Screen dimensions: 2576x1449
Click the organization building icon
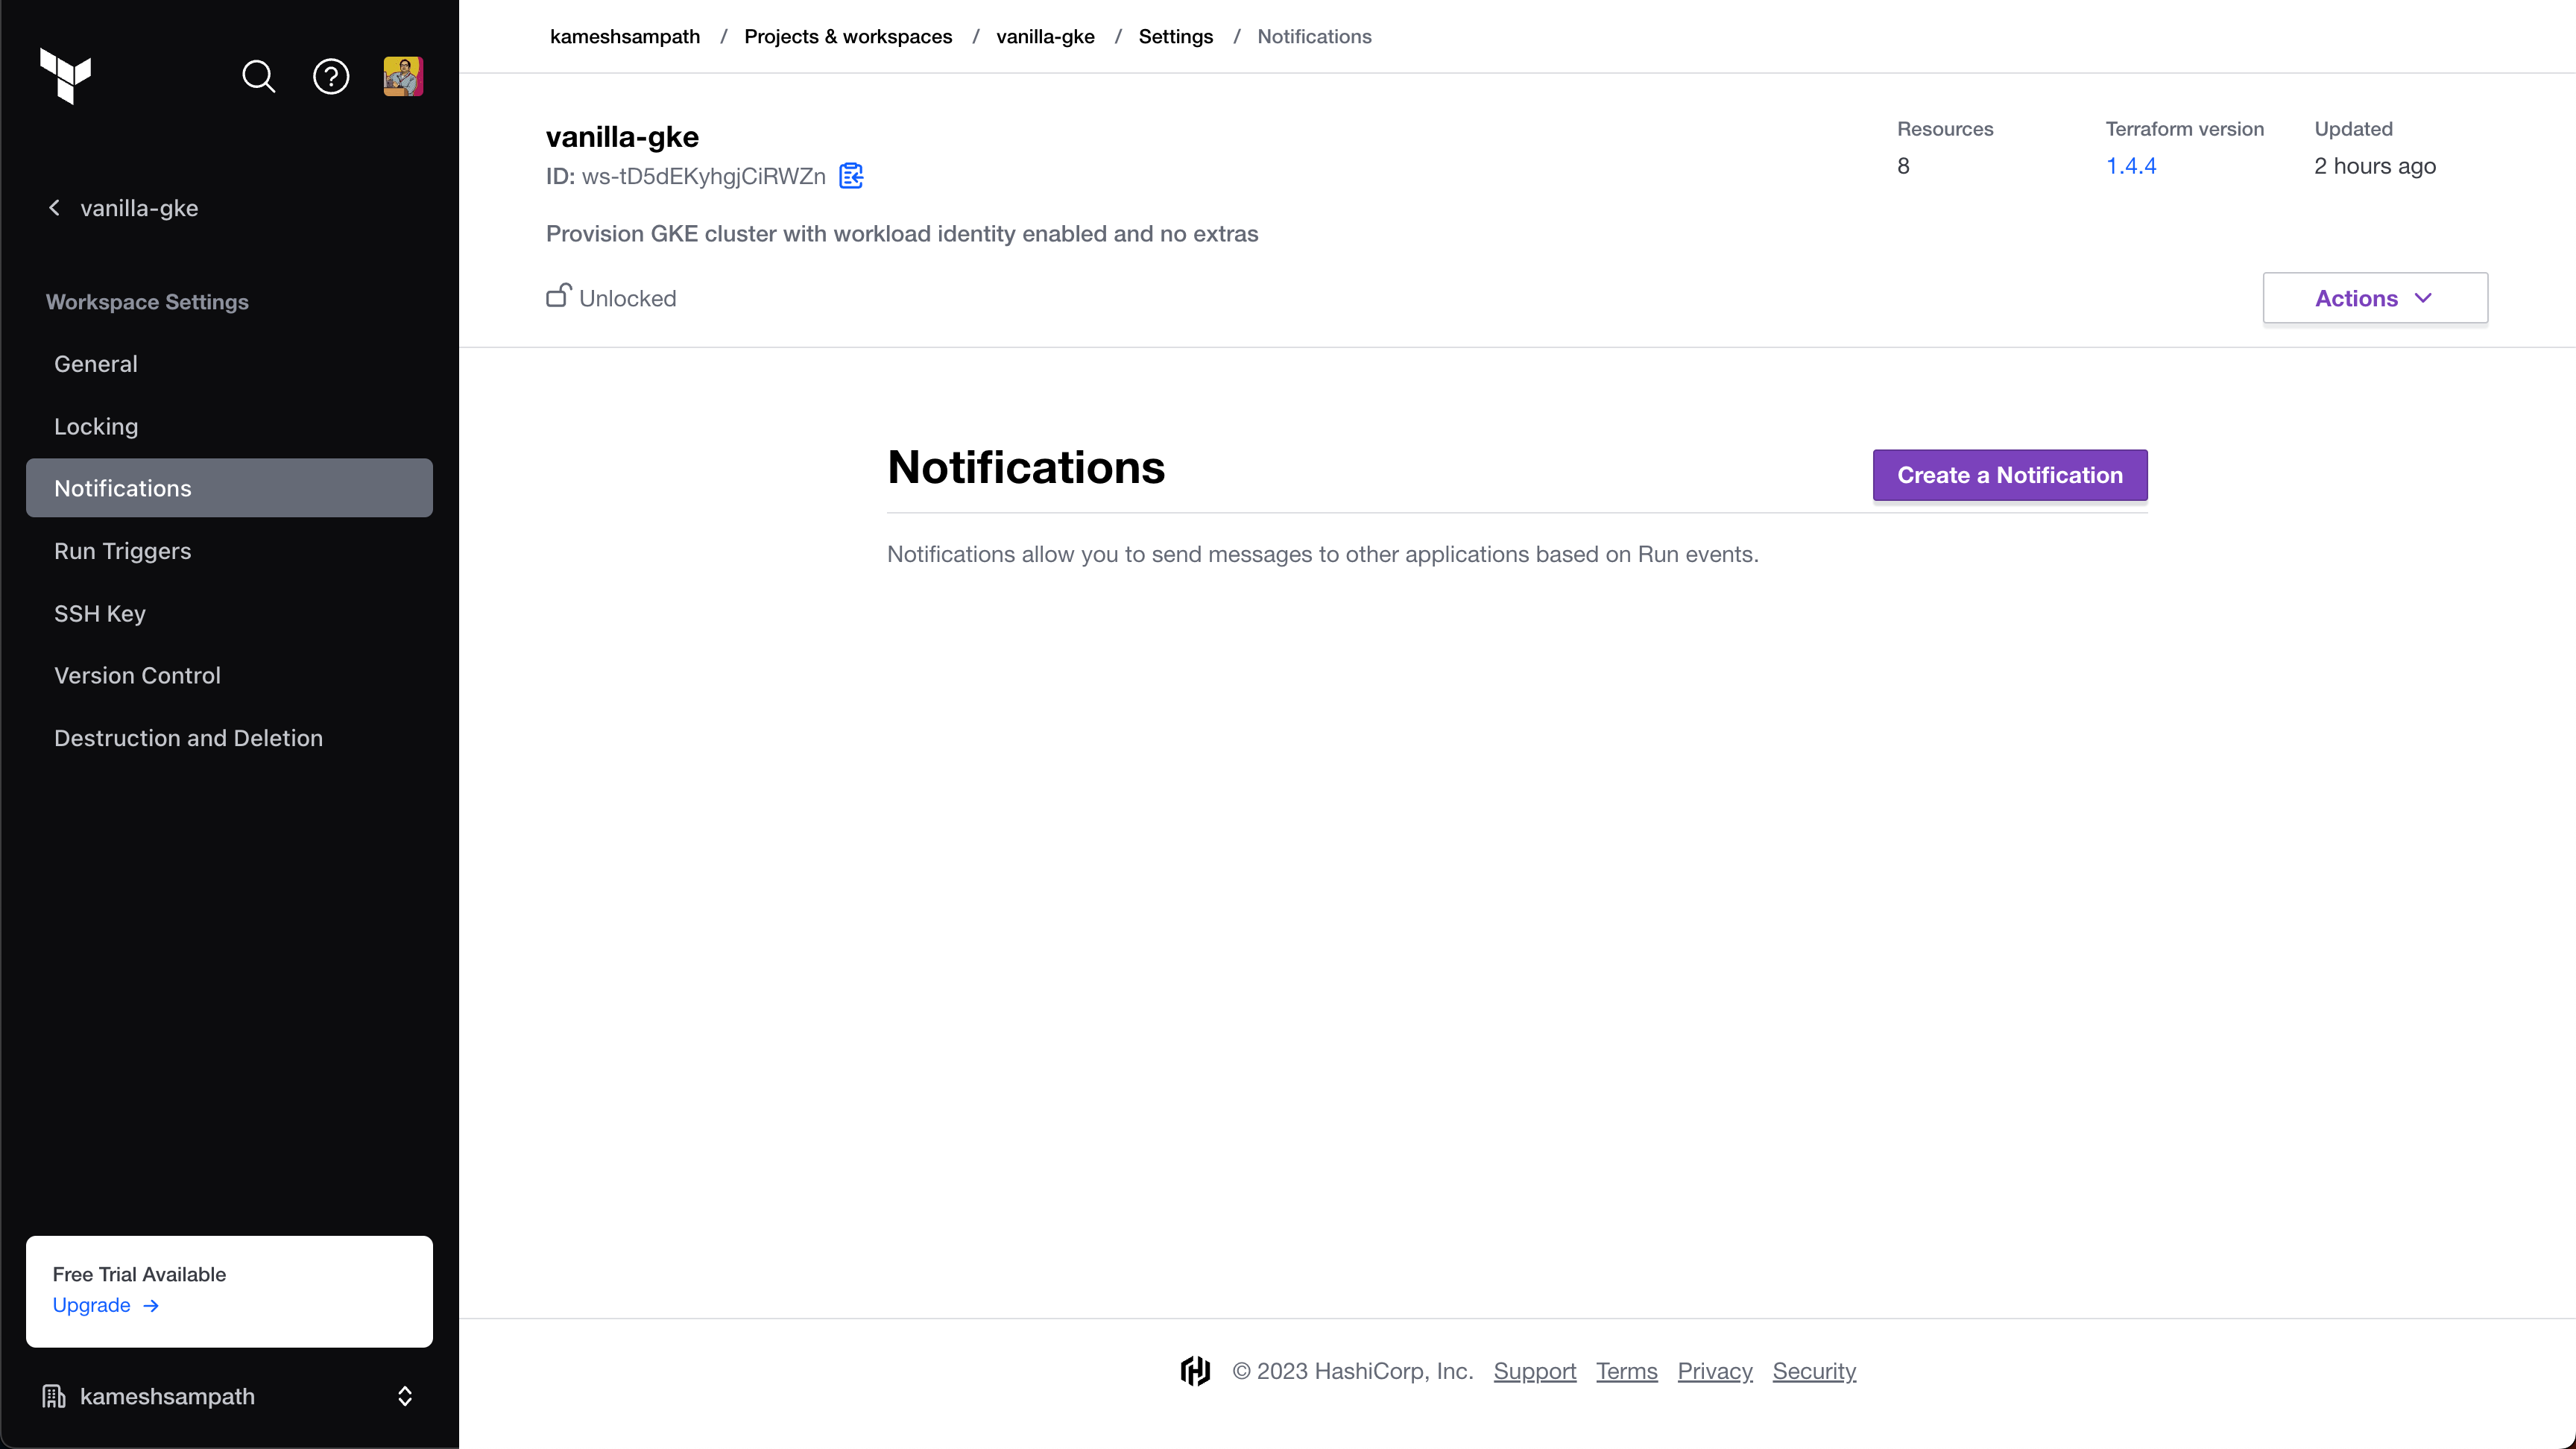coord(54,1396)
